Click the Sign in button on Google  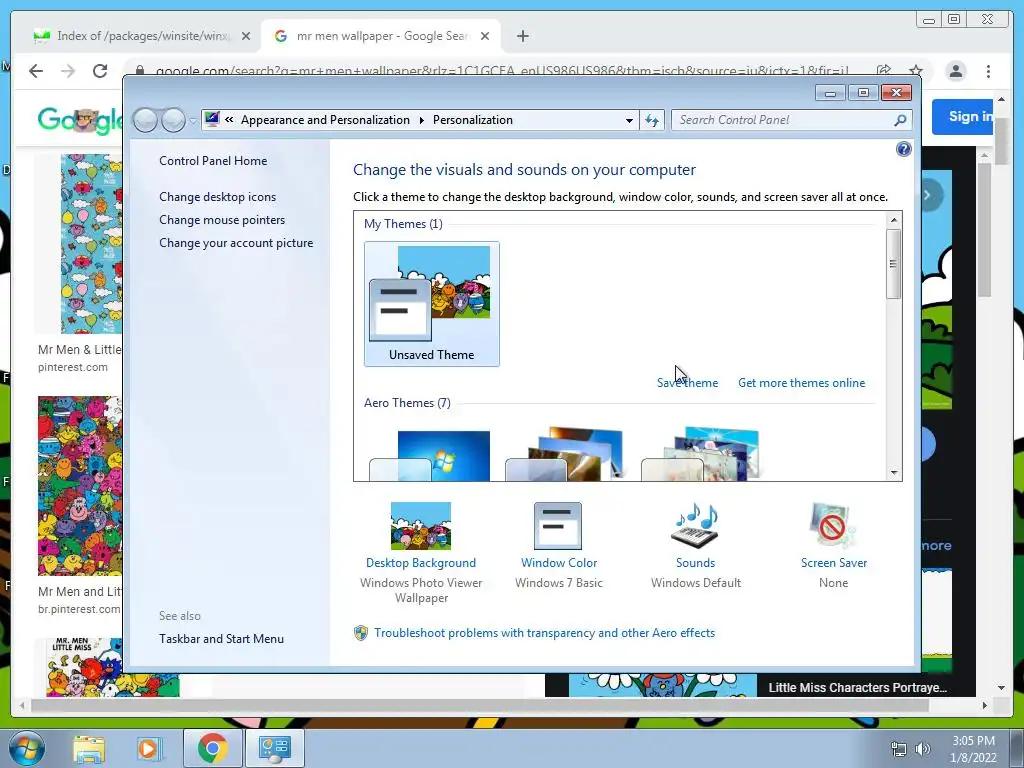point(963,117)
